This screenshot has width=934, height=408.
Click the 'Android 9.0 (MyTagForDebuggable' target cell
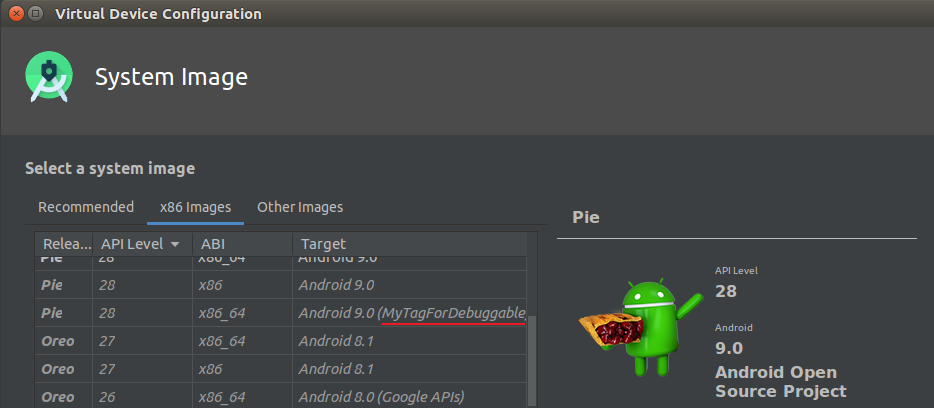410,313
